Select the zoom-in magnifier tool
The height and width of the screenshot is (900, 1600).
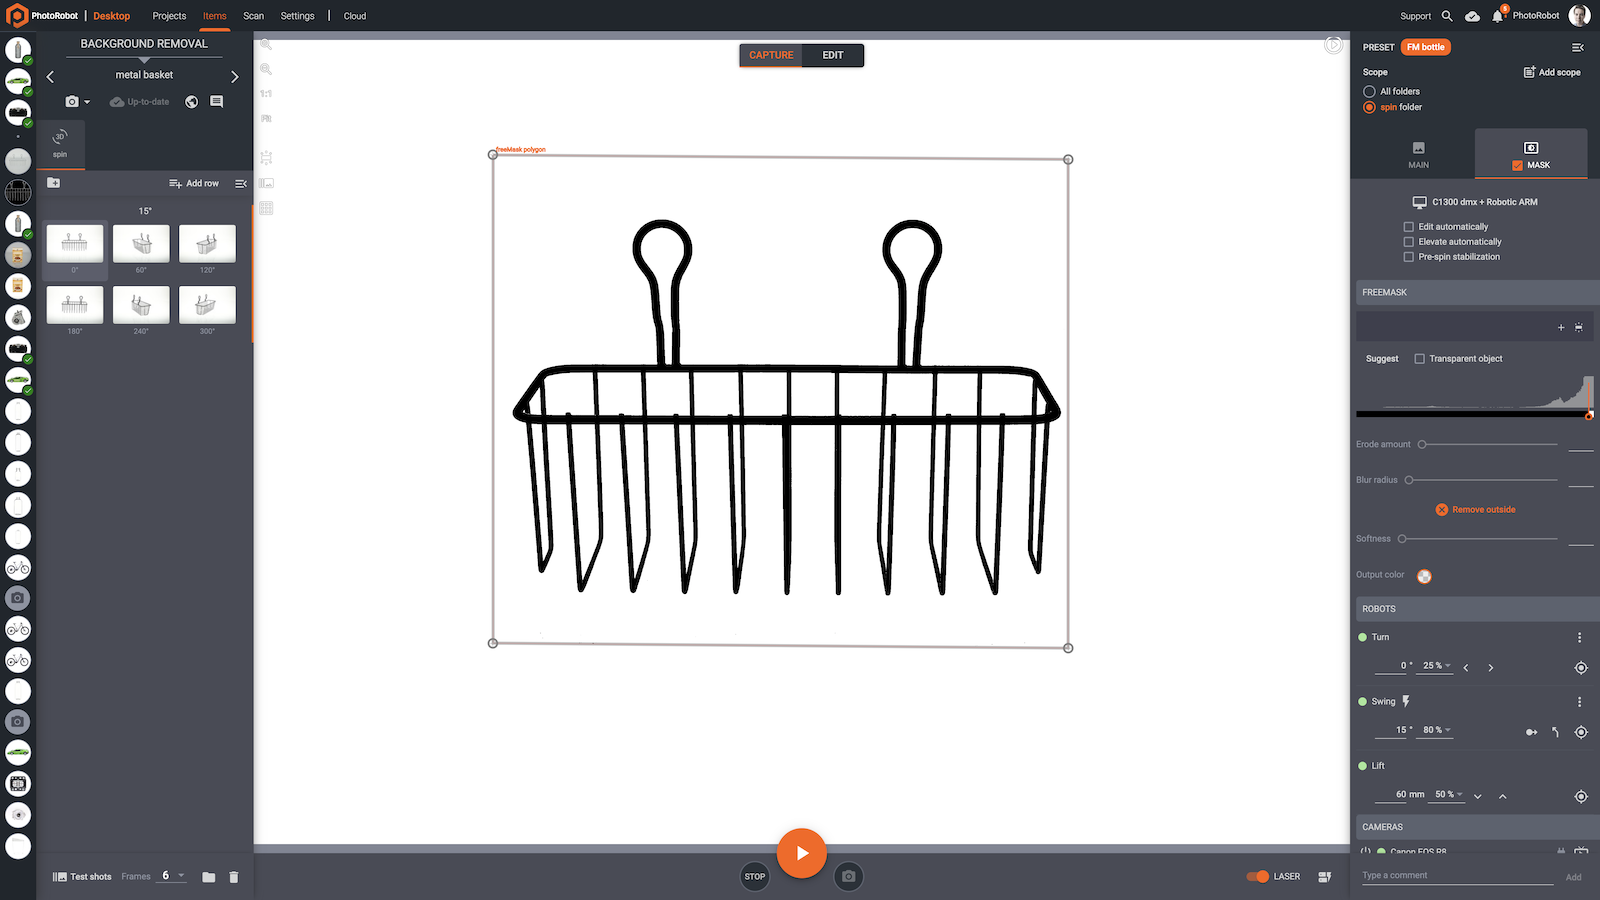click(266, 44)
